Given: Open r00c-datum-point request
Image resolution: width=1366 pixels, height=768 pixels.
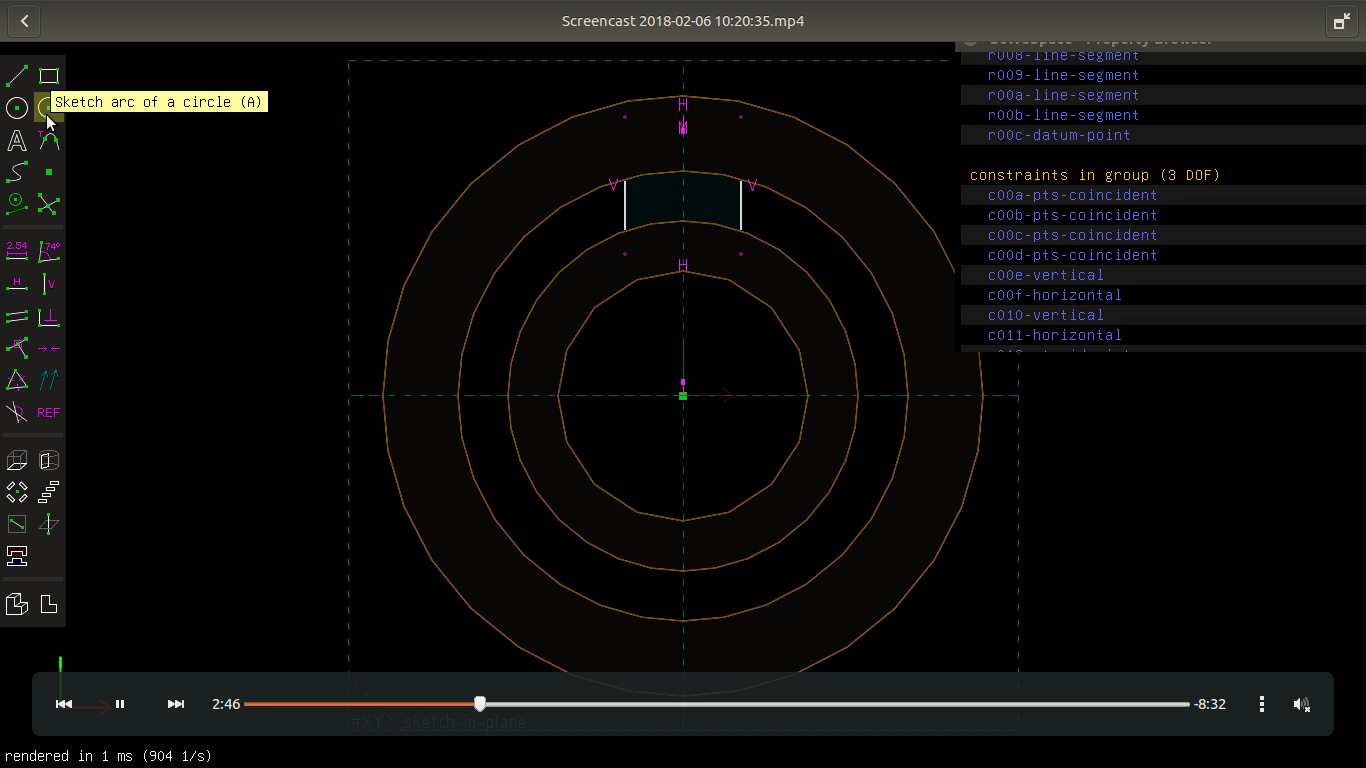Looking at the screenshot, I should point(1059,135).
